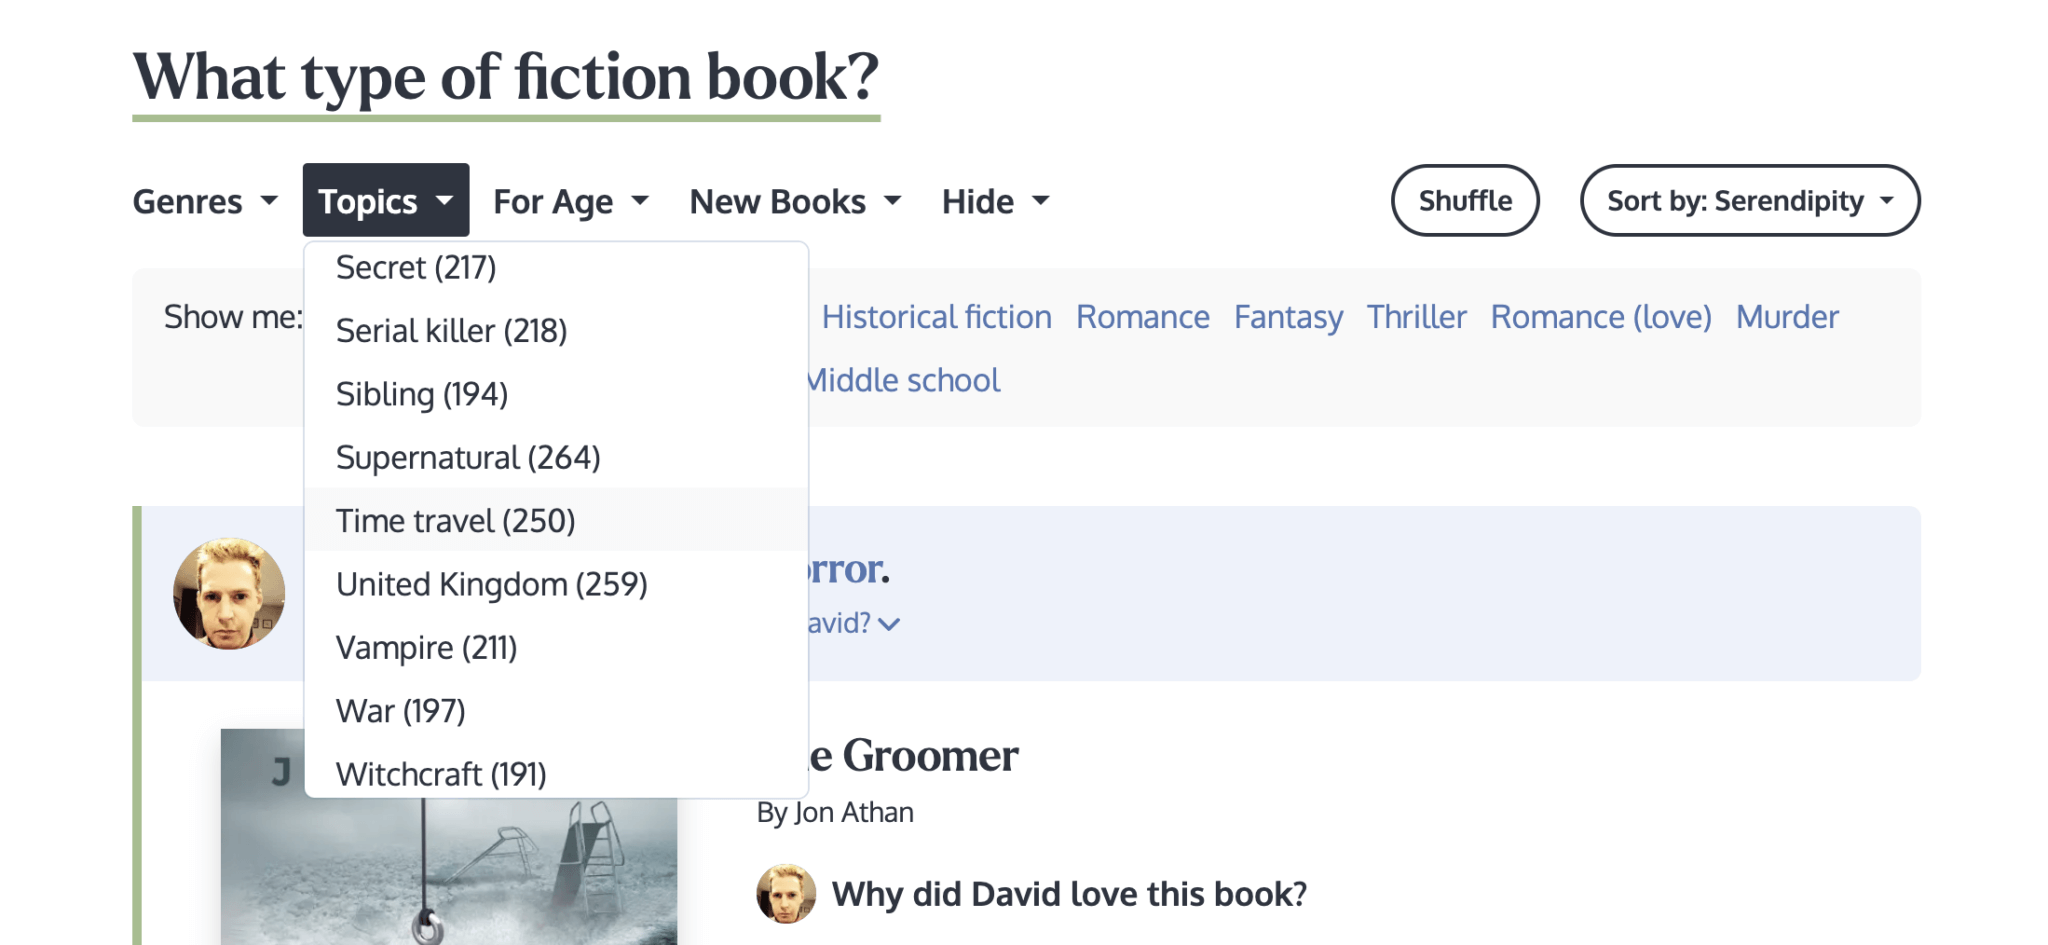The image size is (2048, 945).
Task: Change the Sort by: Serendipity option
Action: click(x=1749, y=200)
